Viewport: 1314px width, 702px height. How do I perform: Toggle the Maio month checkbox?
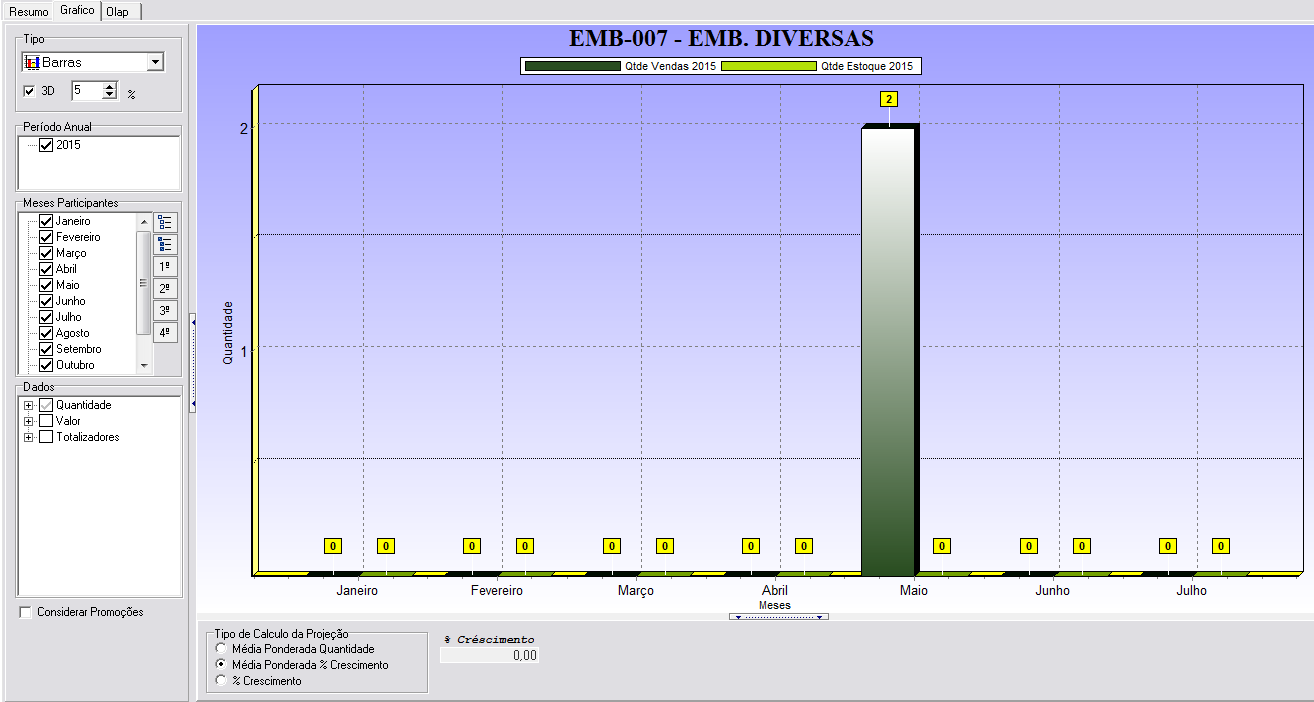point(46,285)
